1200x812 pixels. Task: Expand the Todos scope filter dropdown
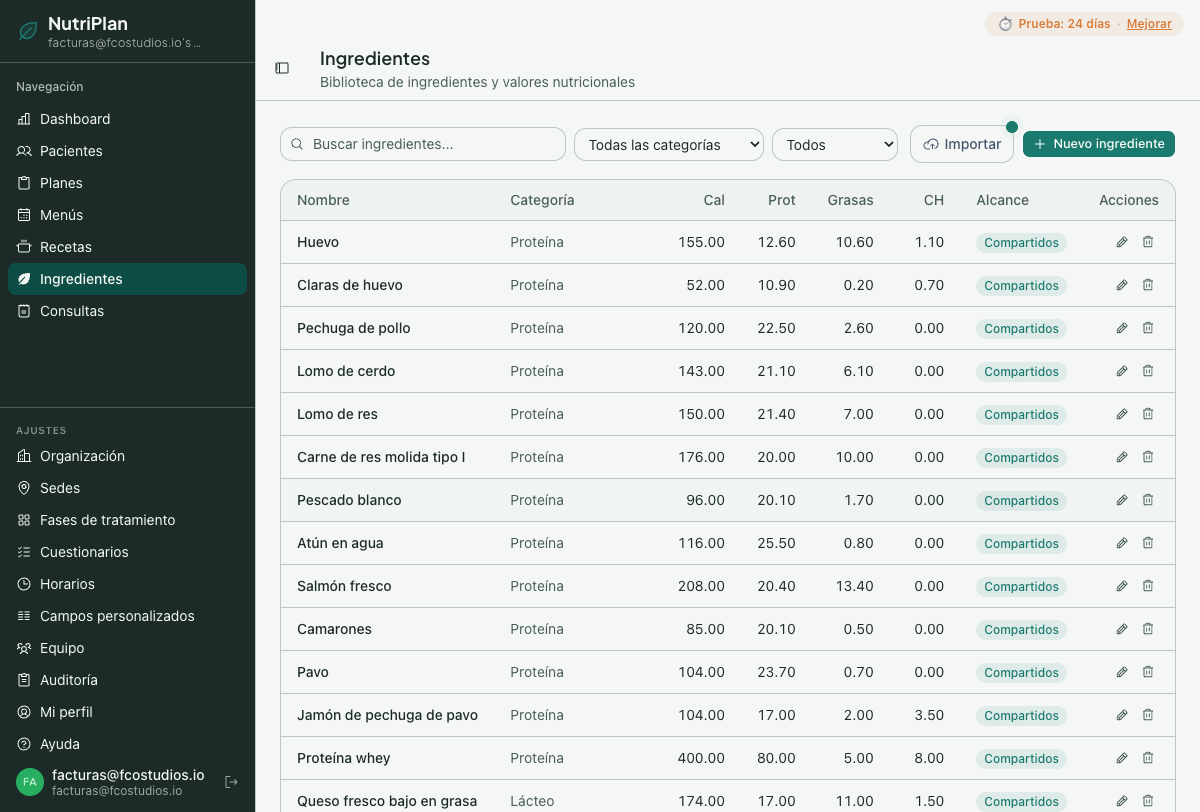834,145
